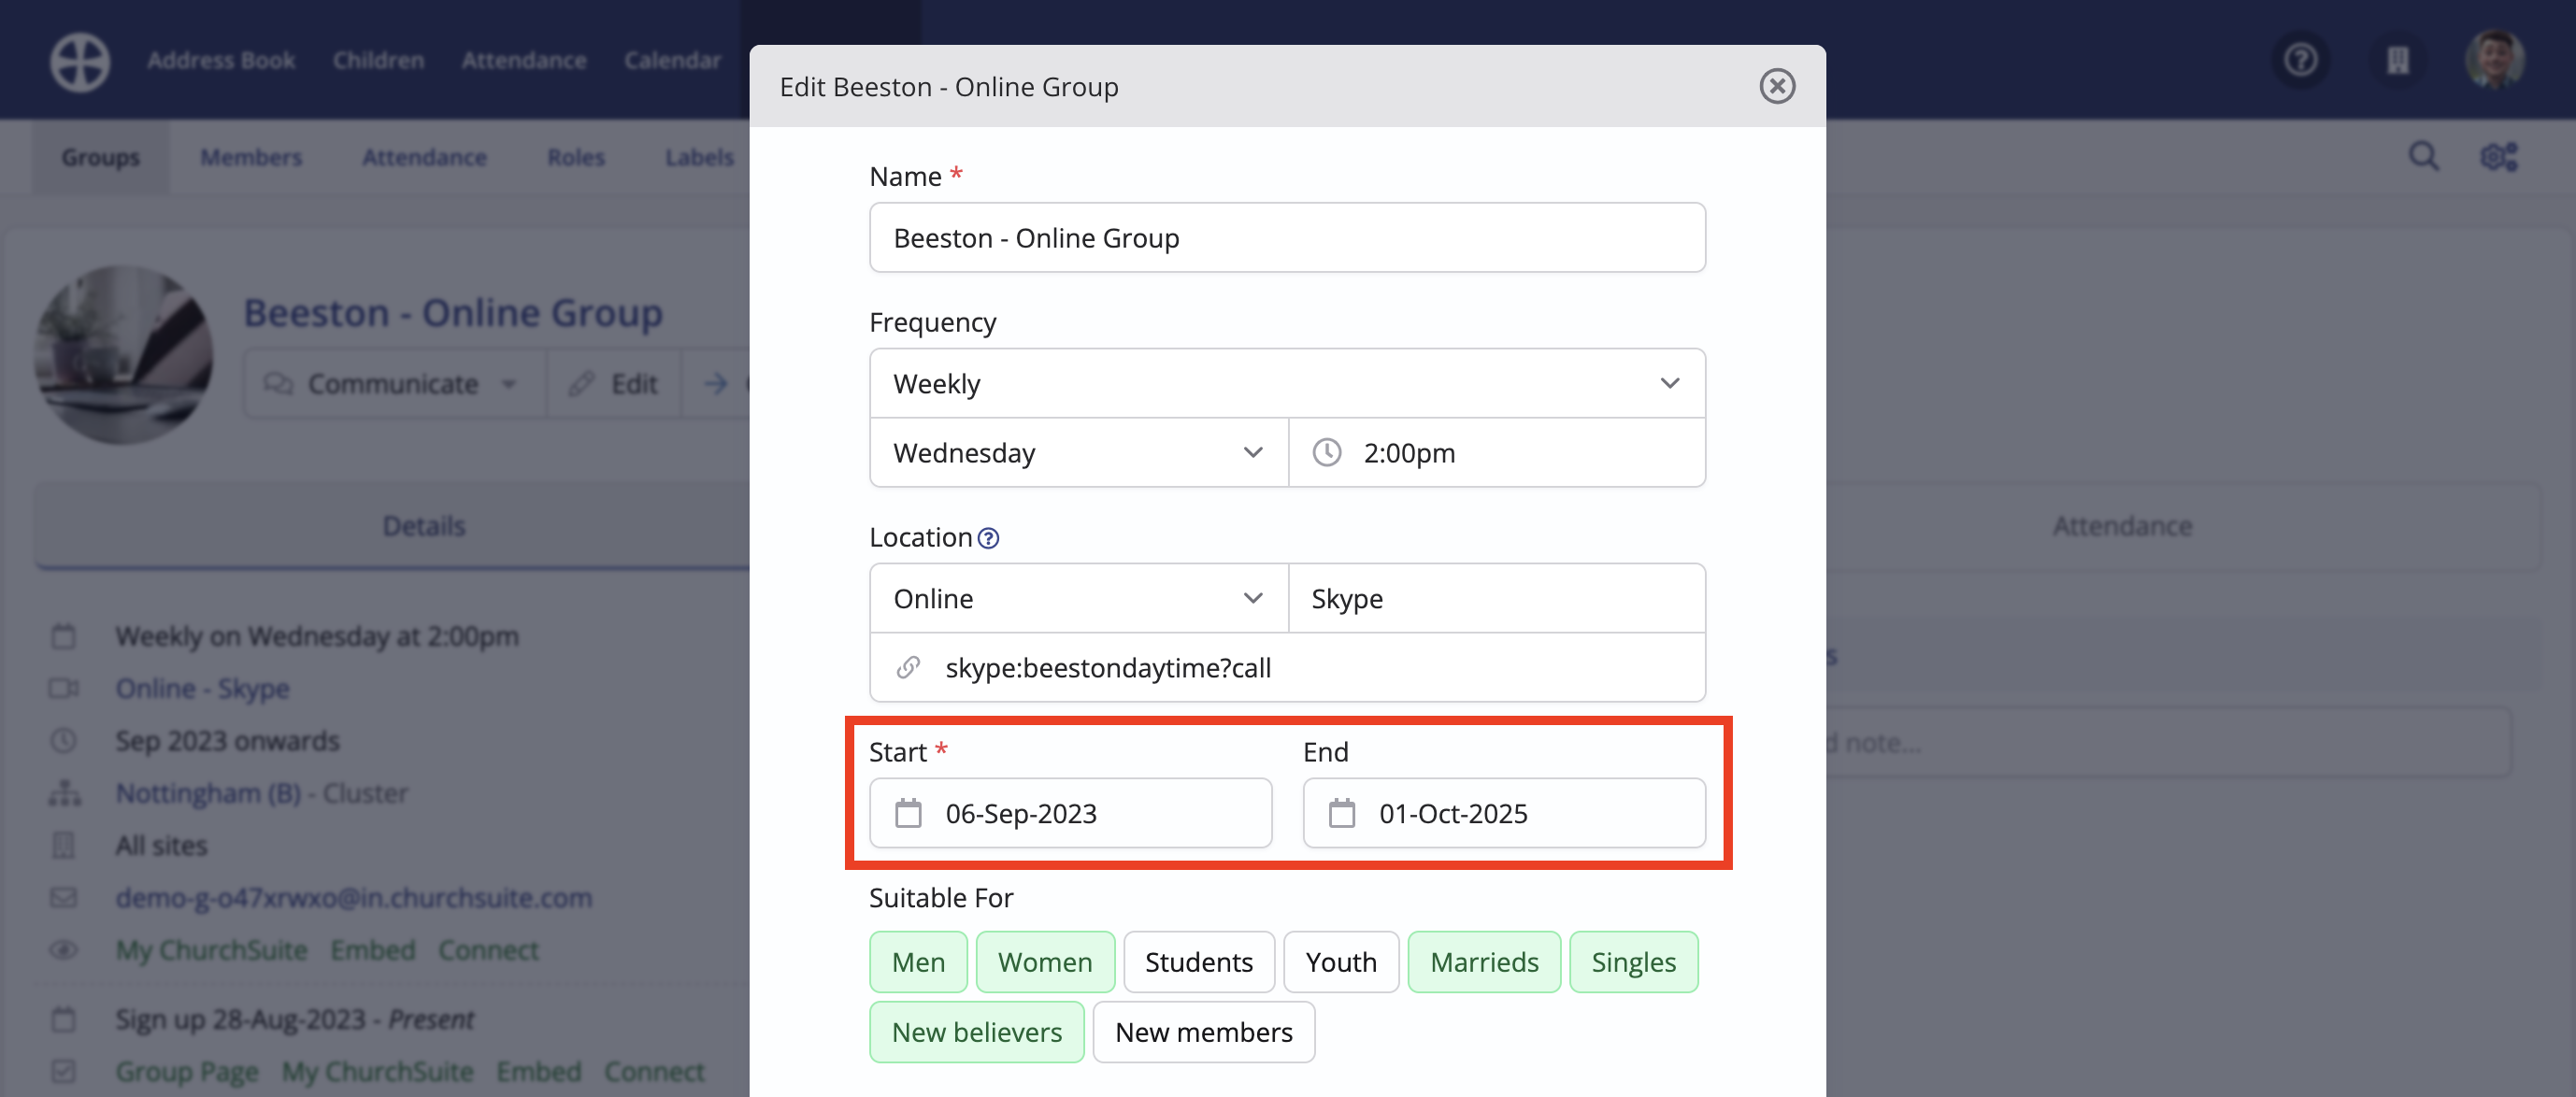Click the hierarchy icon beside Nottingham cluster
The width and height of the screenshot is (2576, 1097).
64,793
